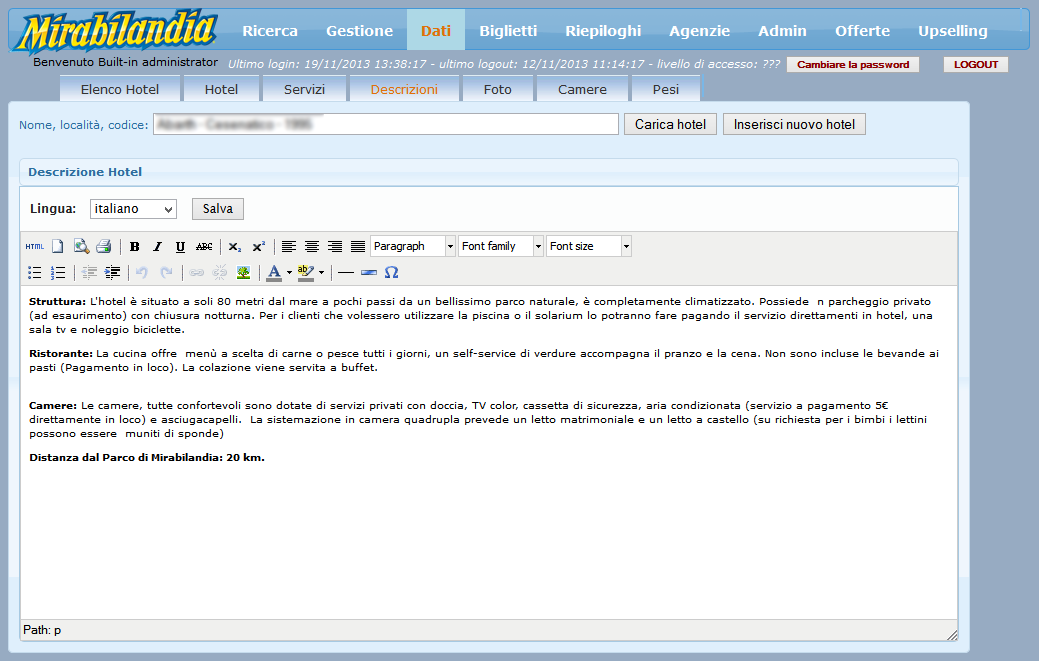Click the 'Distanza dal Parco di Mirabilandia' line

[x=147, y=458]
